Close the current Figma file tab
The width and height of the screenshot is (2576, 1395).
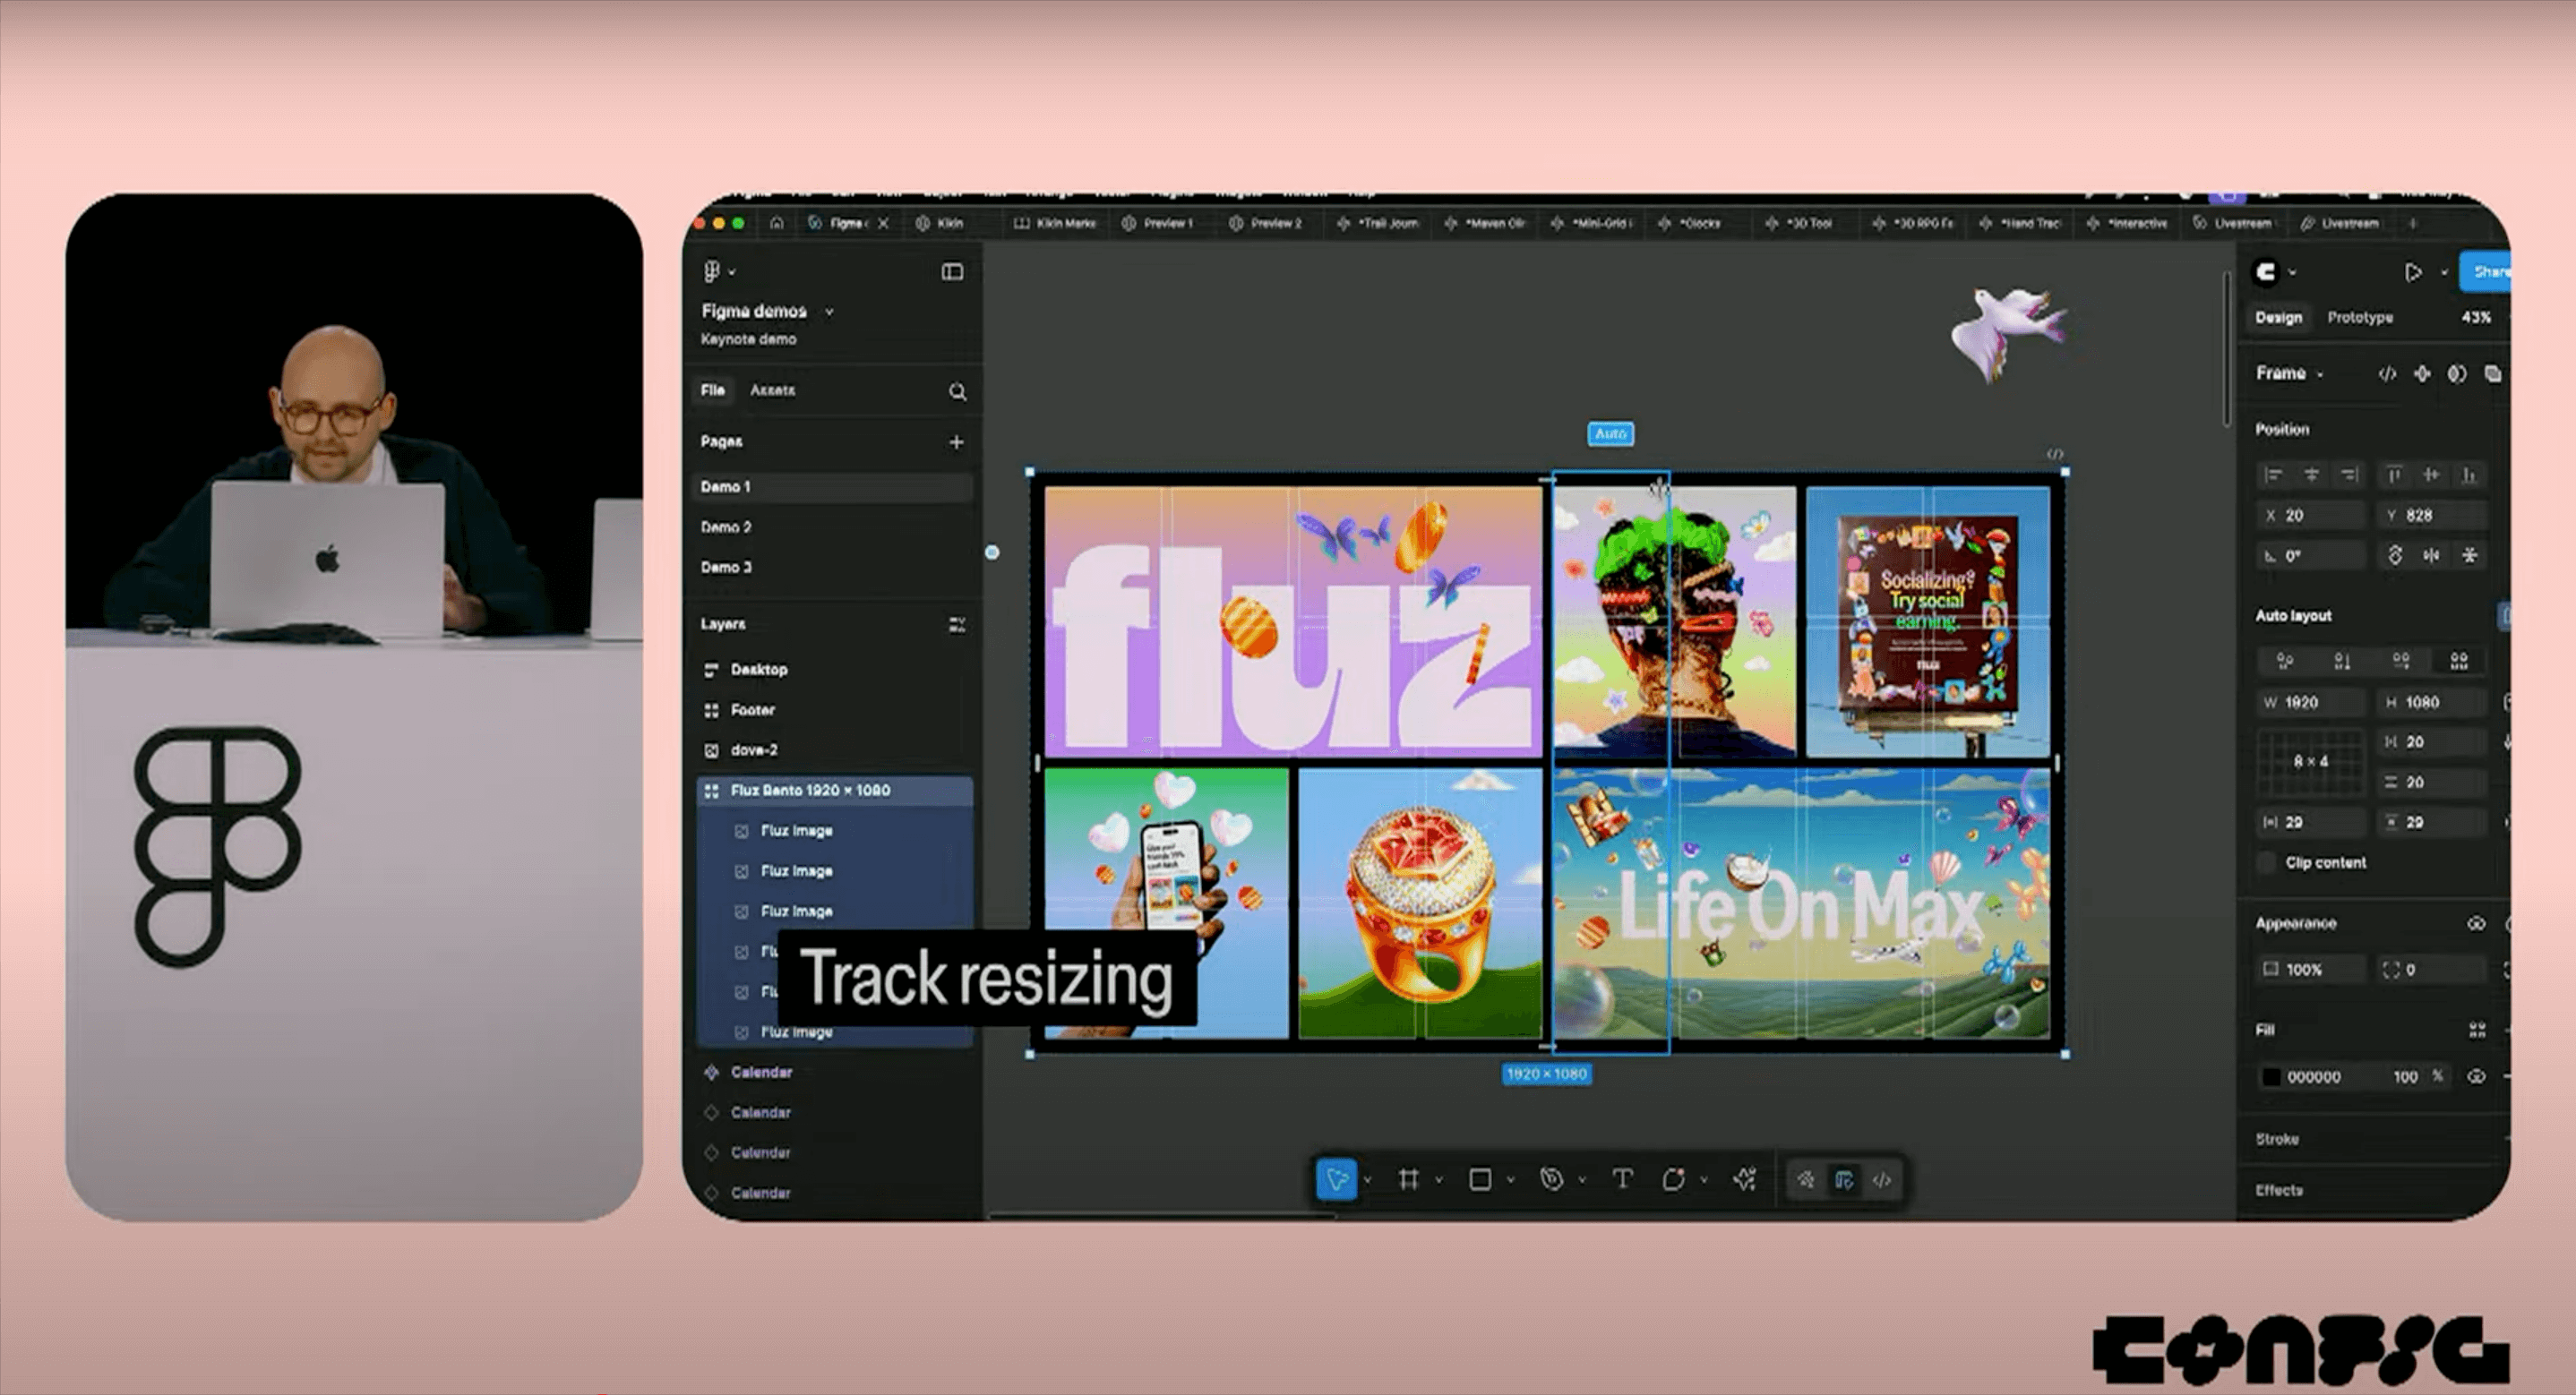(x=883, y=224)
